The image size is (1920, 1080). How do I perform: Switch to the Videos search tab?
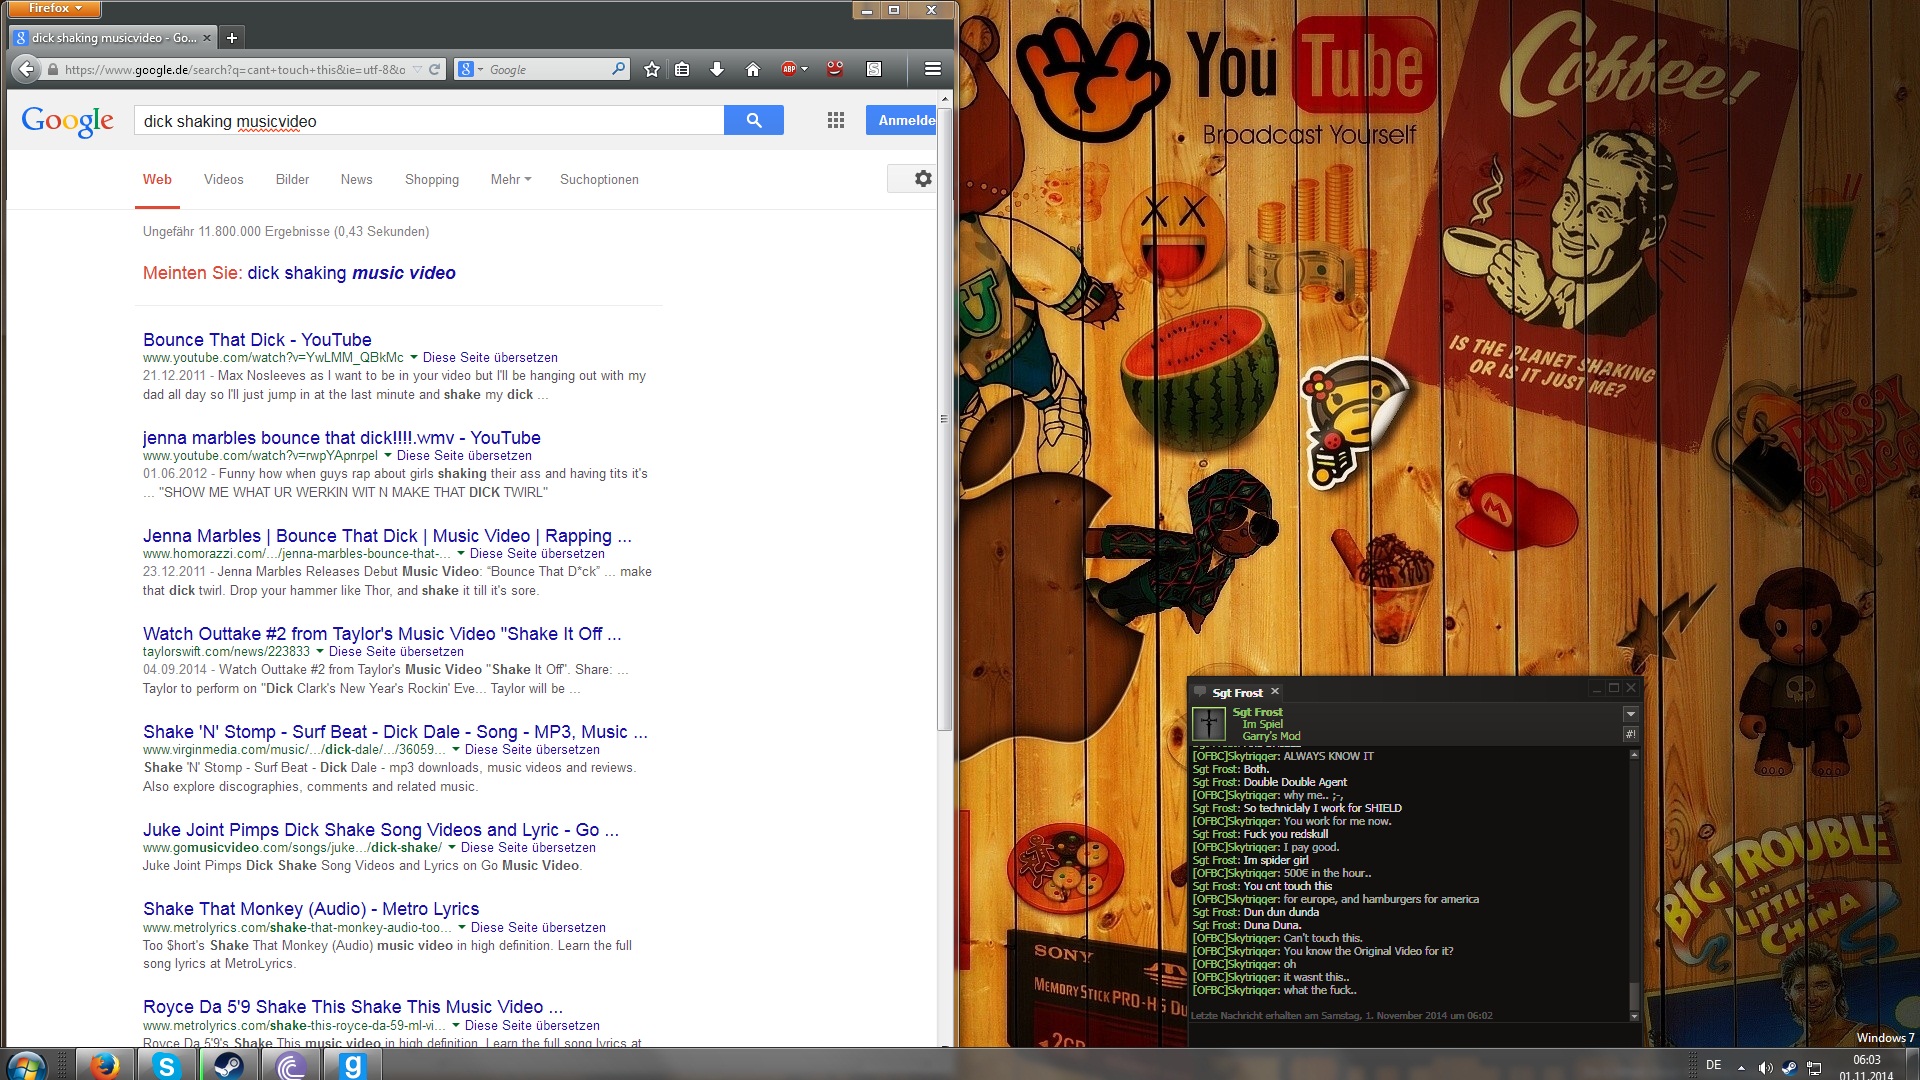click(x=223, y=179)
